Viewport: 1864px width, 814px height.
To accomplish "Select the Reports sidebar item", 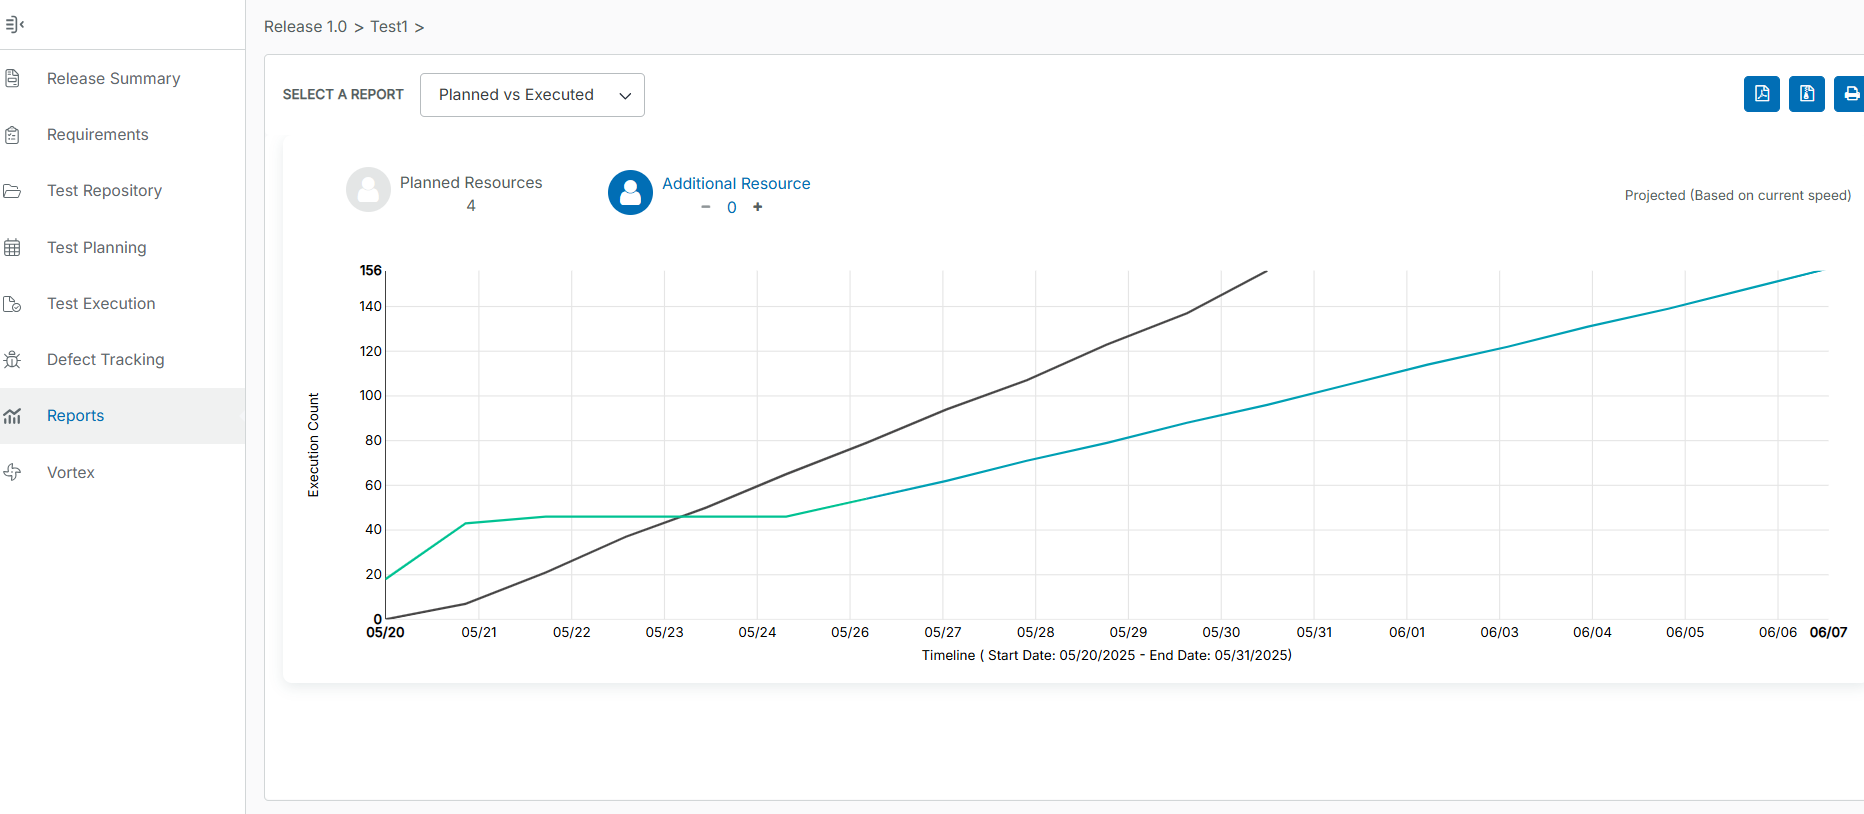I will pos(75,416).
